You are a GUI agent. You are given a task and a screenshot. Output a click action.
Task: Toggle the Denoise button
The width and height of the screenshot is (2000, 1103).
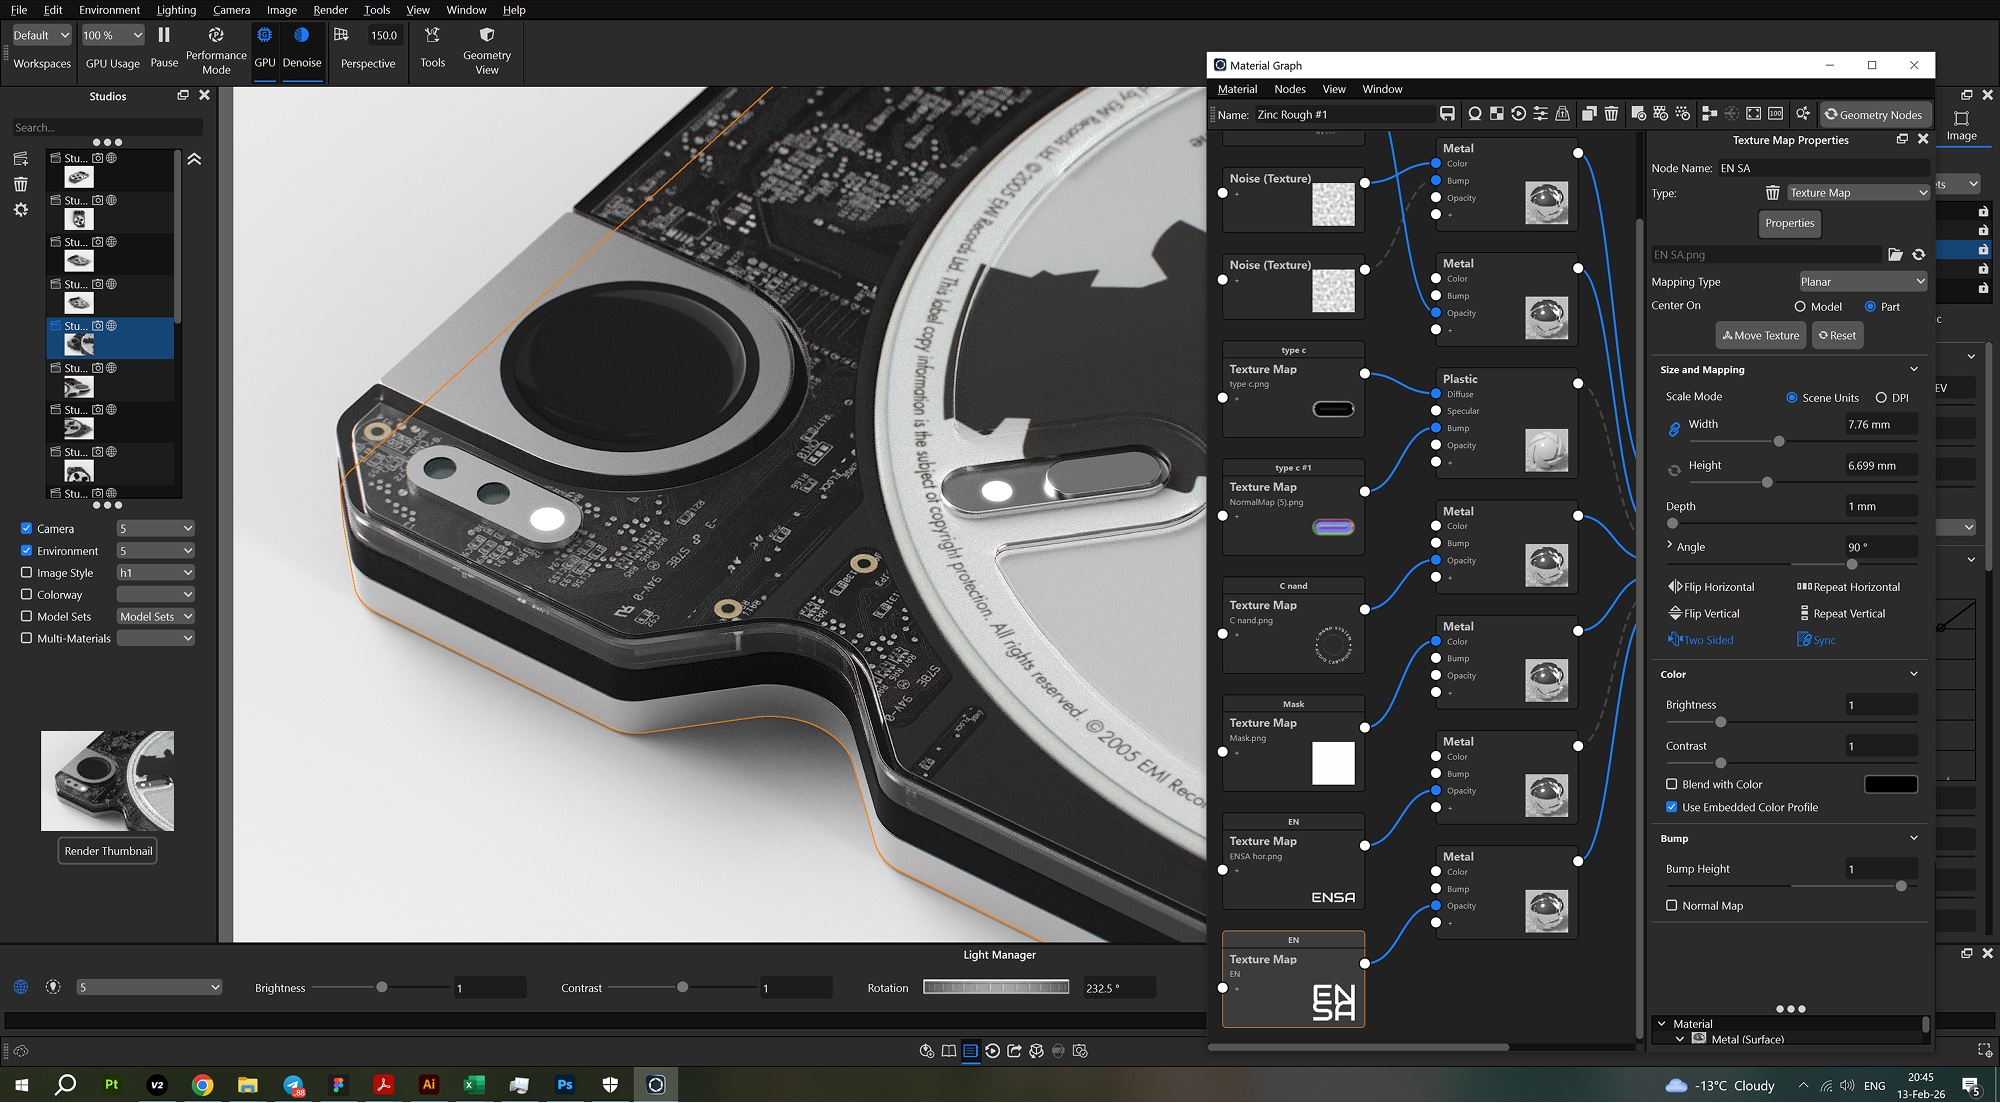301,45
